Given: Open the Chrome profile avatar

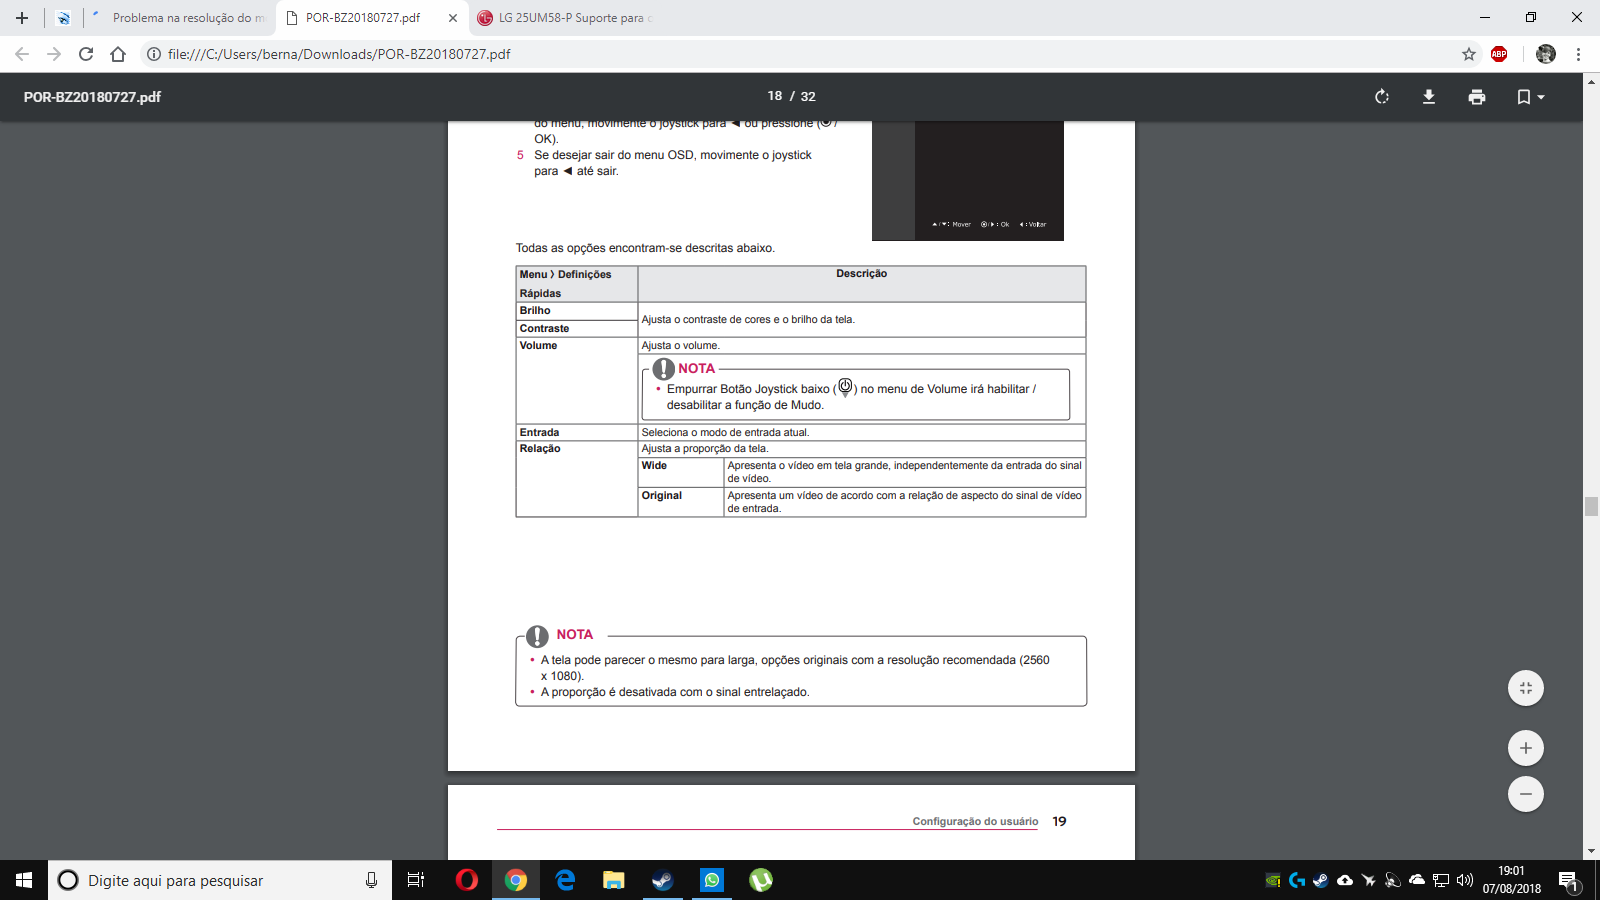Looking at the screenshot, I should [x=1546, y=54].
